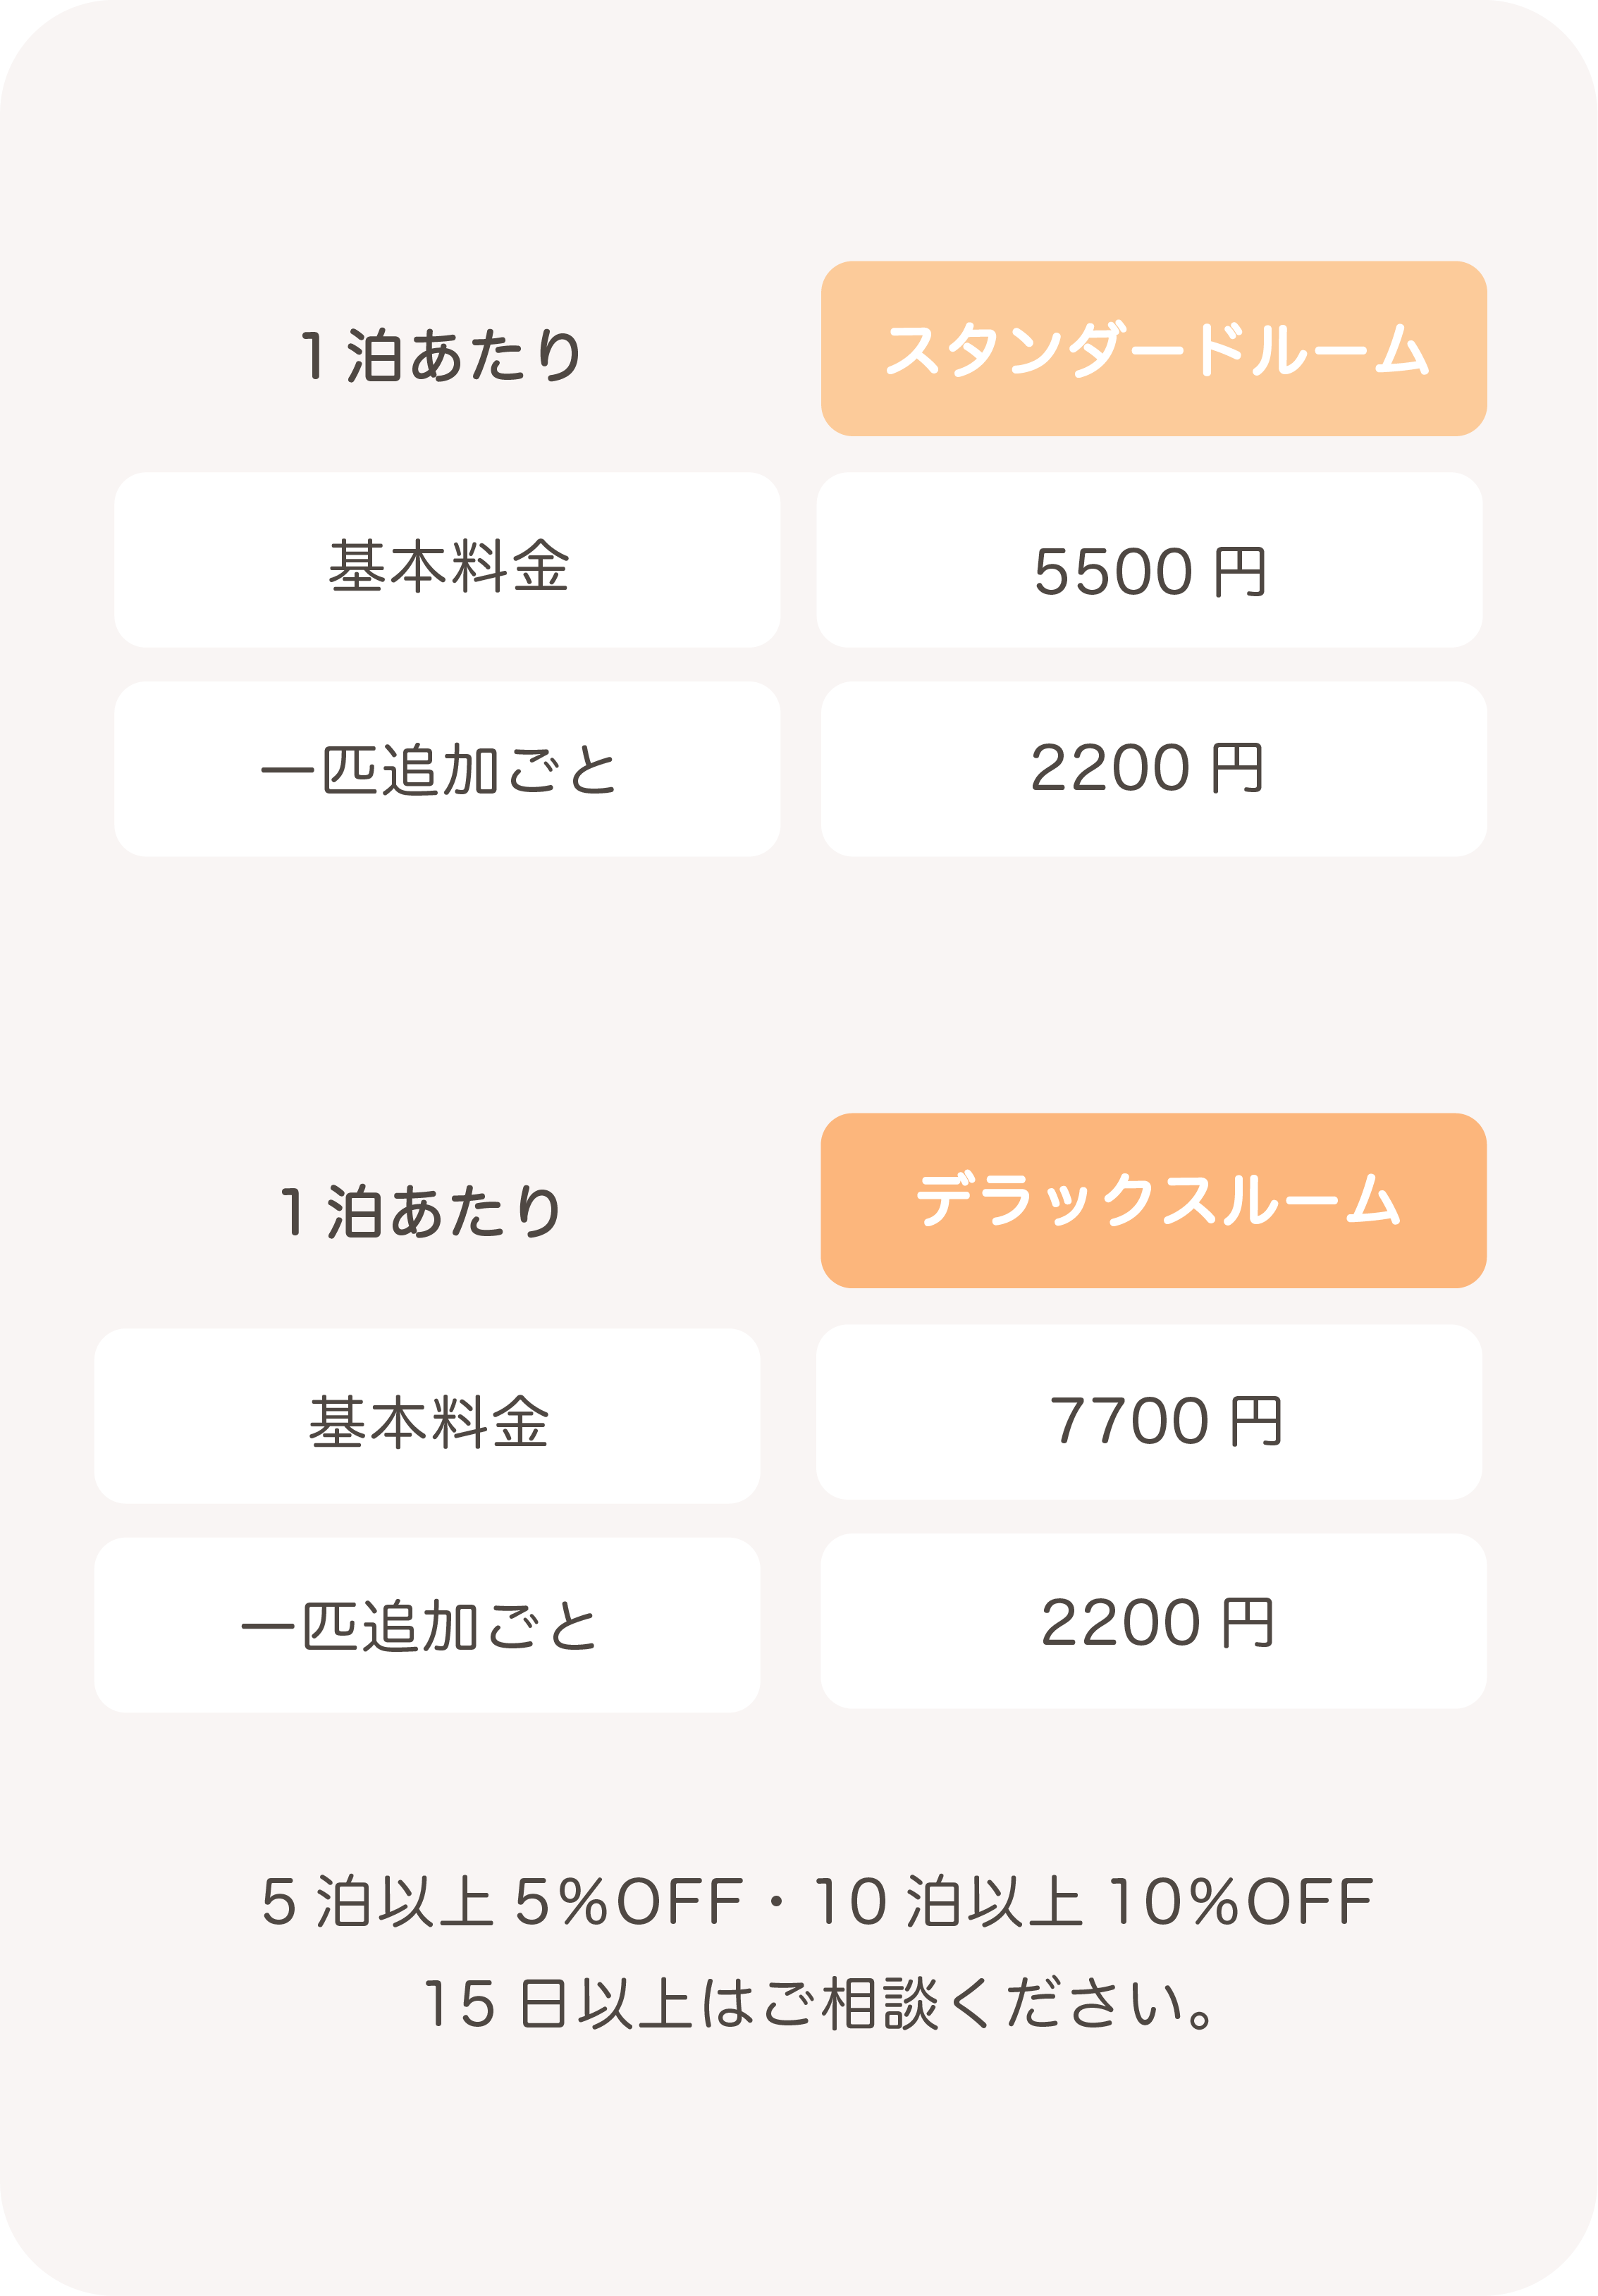Image resolution: width=1598 pixels, height=2296 pixels.
Task: Click the 円 symbol after 7700
Action: 1256,1422
